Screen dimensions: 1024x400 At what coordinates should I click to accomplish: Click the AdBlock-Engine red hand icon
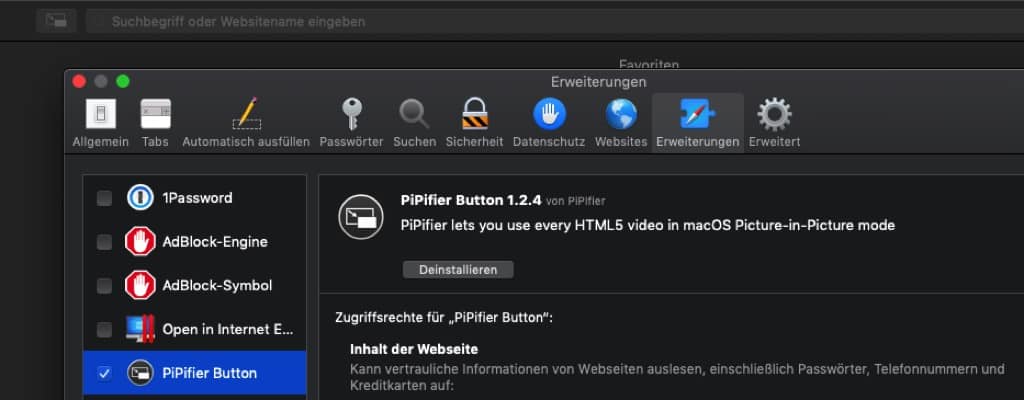(140, 242)
